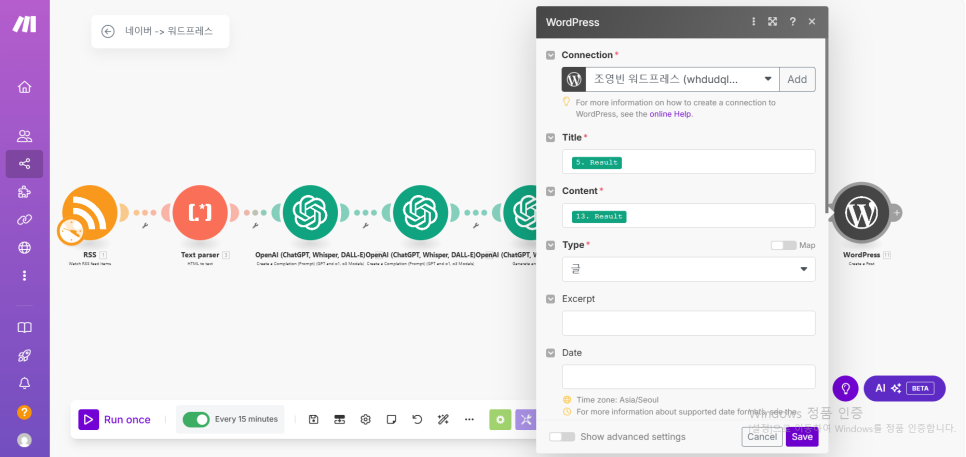Click the undo arrow in bottom toolbar
966x457 pixels.
417,419
